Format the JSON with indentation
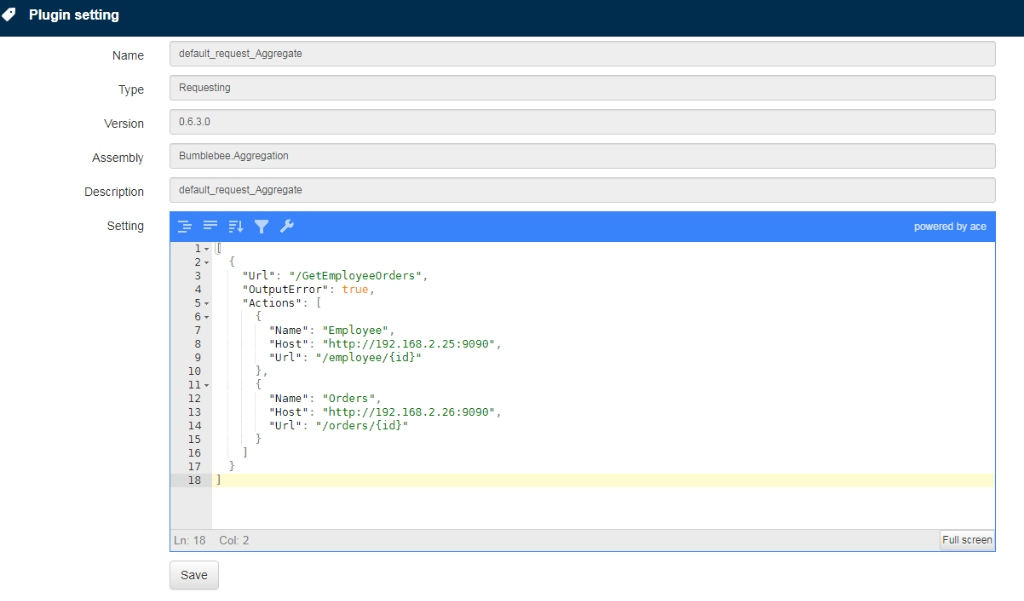 (185, 227)
